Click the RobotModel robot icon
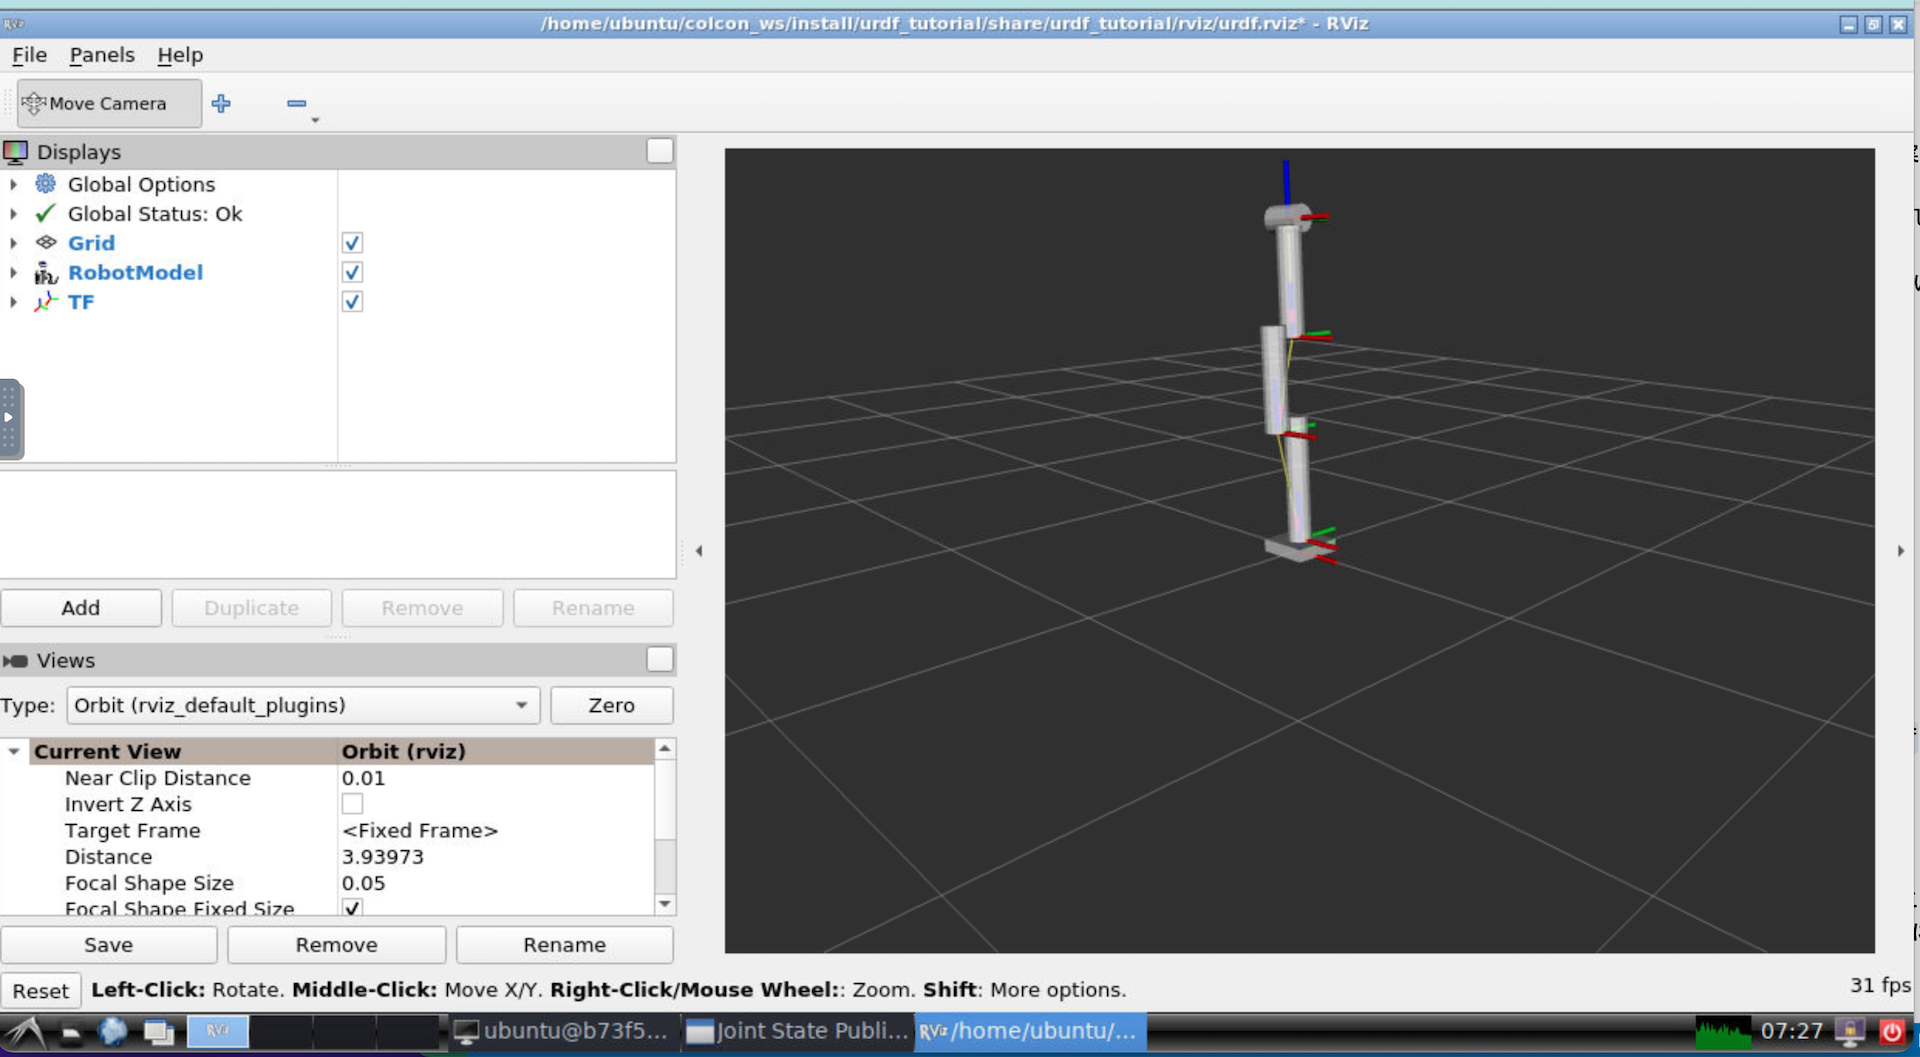The height and width of the screenshot is (1057, 1920). click(46, 272)
